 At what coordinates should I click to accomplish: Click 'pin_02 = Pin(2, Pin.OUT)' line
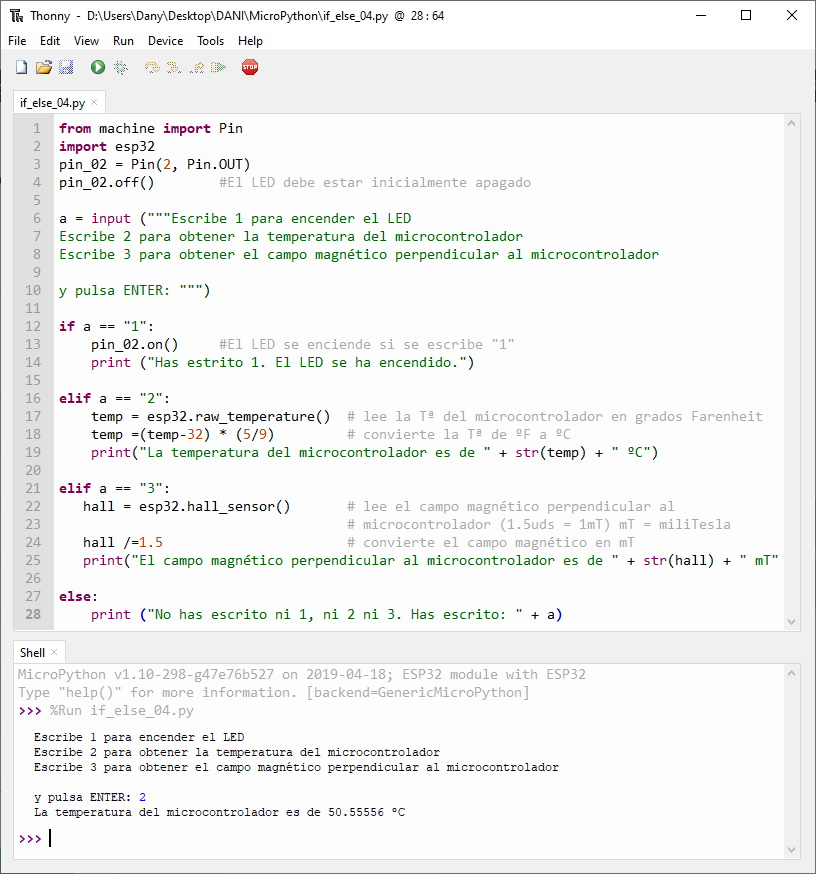[x=155, y=164]
